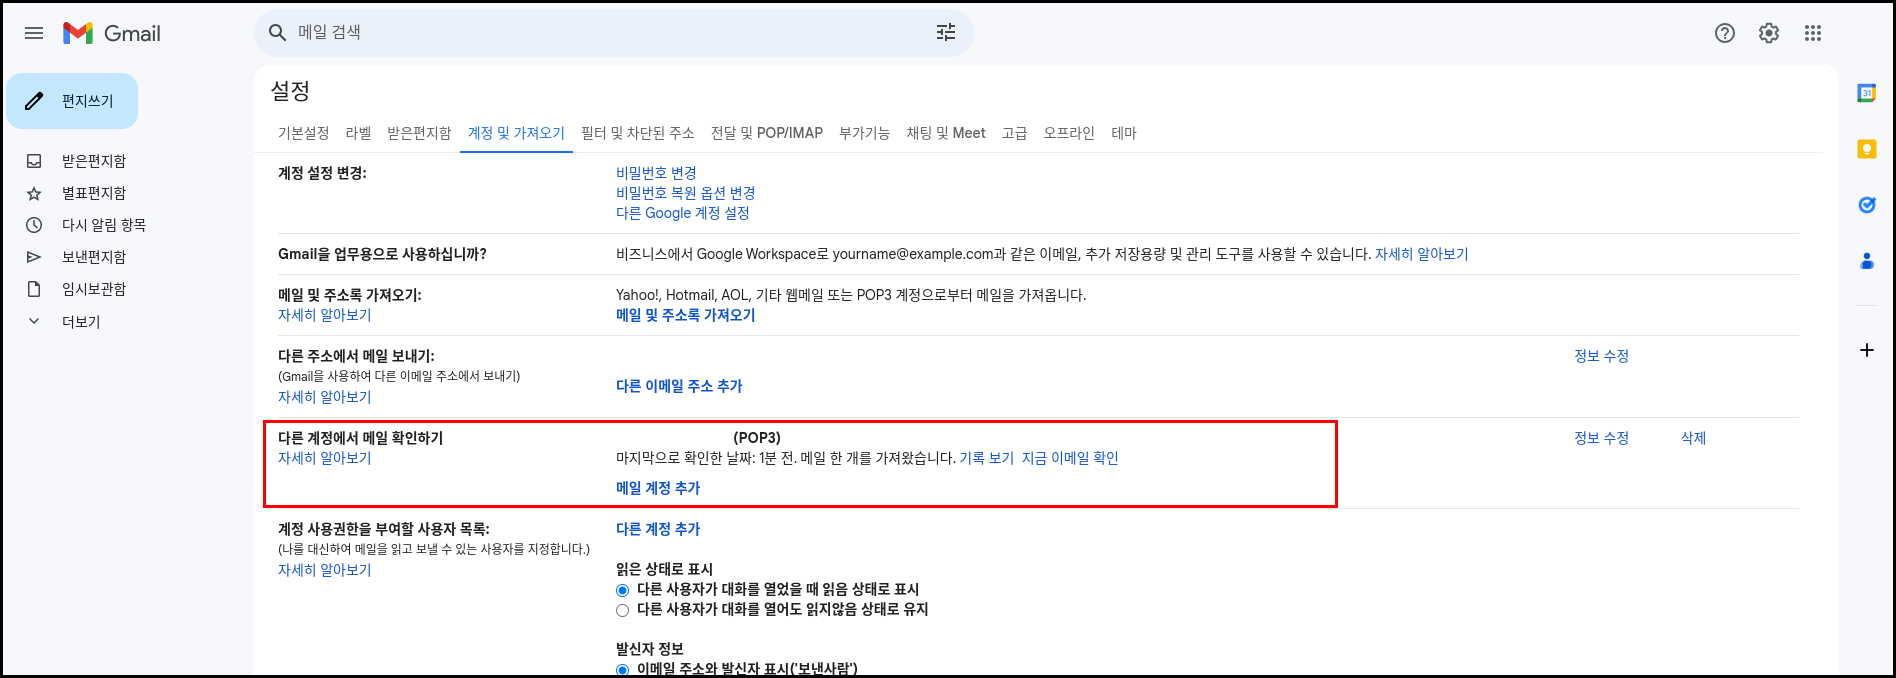
Task: Open 다시 알림 항목 in sidebar
Action: (104, 225)
